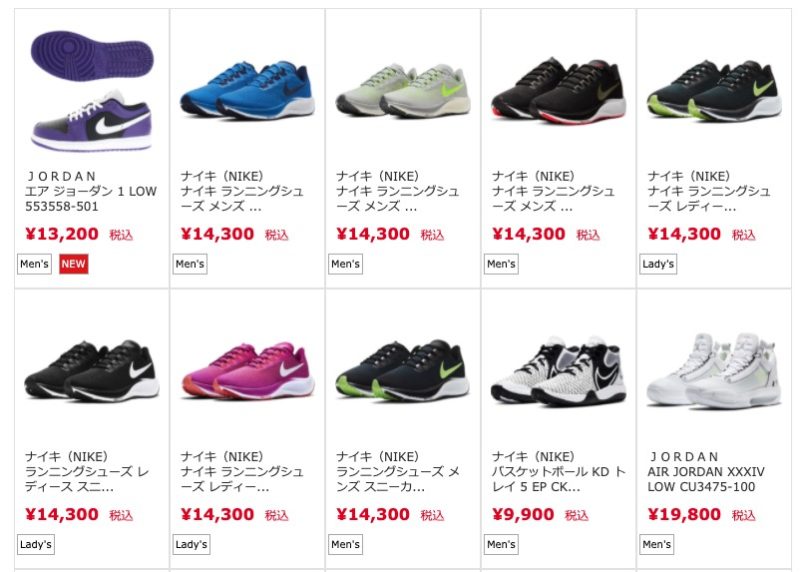Click the ¥9,900 price of KD Trey 5
The width and height of the screenshot is (800, 572).
[523, 514]
